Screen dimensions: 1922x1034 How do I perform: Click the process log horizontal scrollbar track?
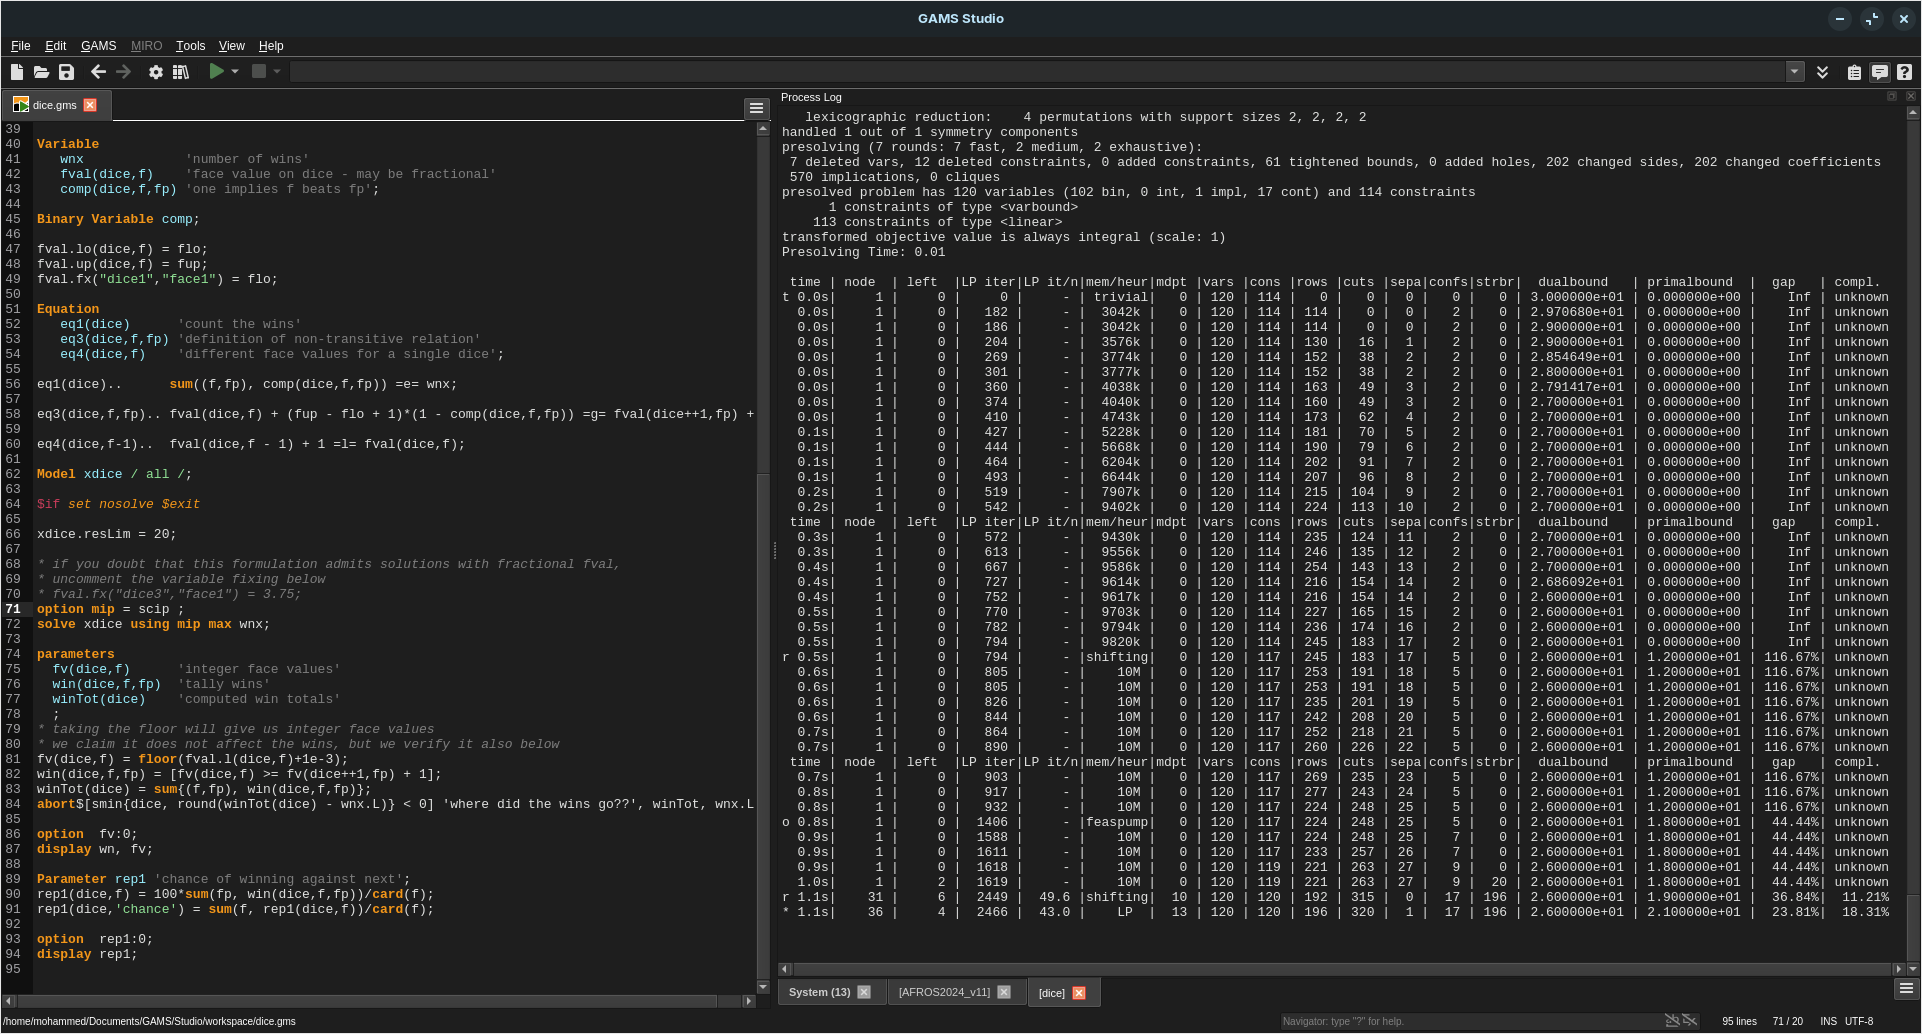tap(1342, 969)
